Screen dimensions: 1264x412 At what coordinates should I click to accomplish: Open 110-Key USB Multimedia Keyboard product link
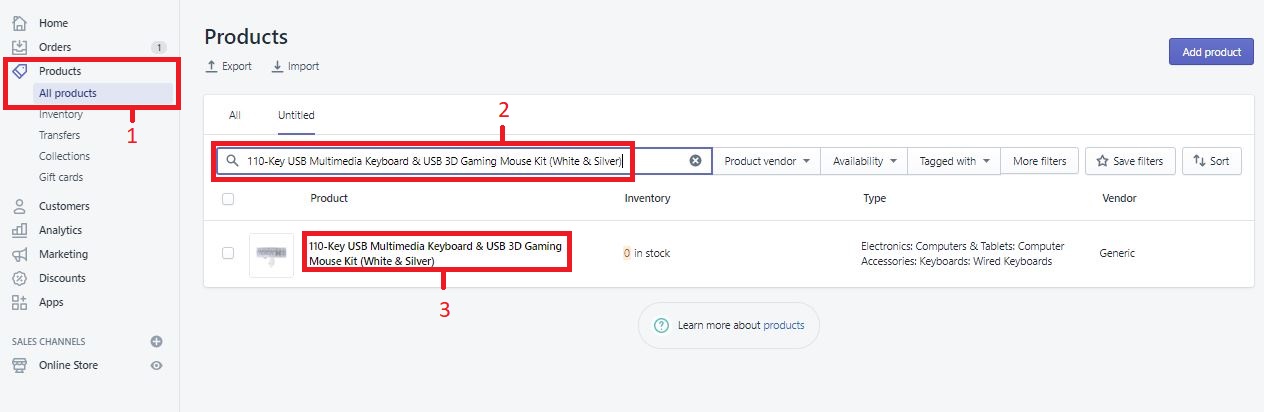click(436, 253)
